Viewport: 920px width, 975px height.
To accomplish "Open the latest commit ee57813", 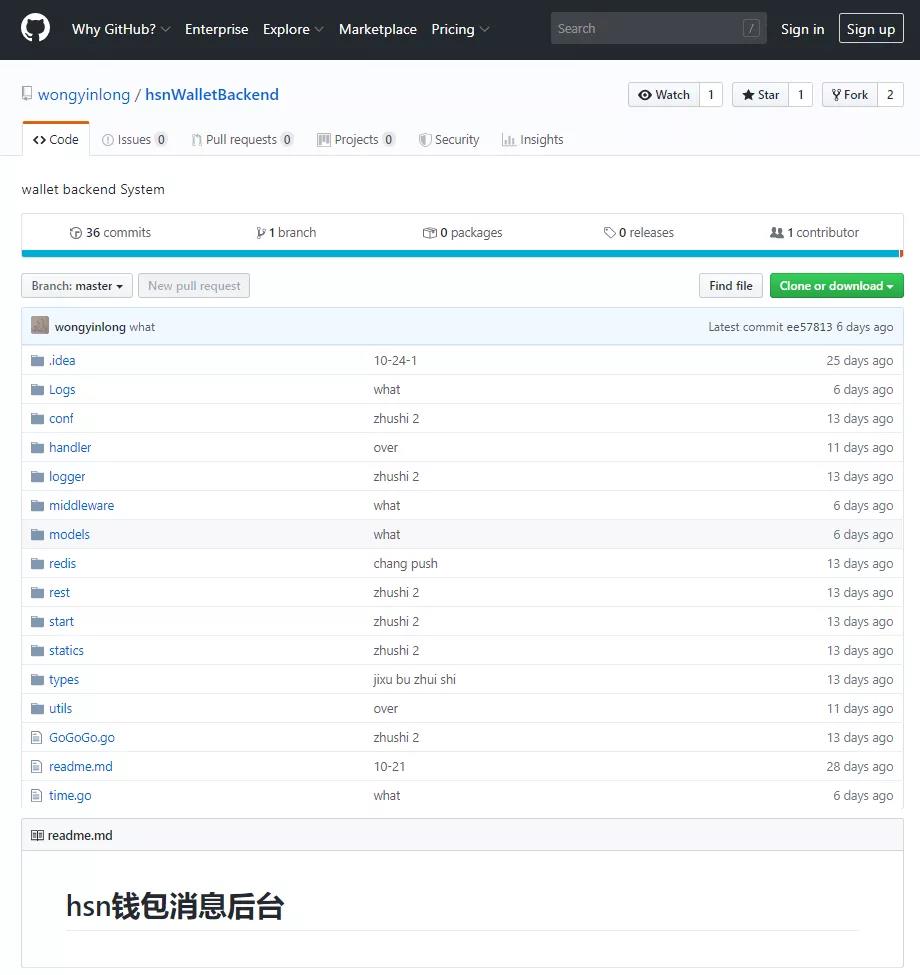I will (x=809, y=327).
